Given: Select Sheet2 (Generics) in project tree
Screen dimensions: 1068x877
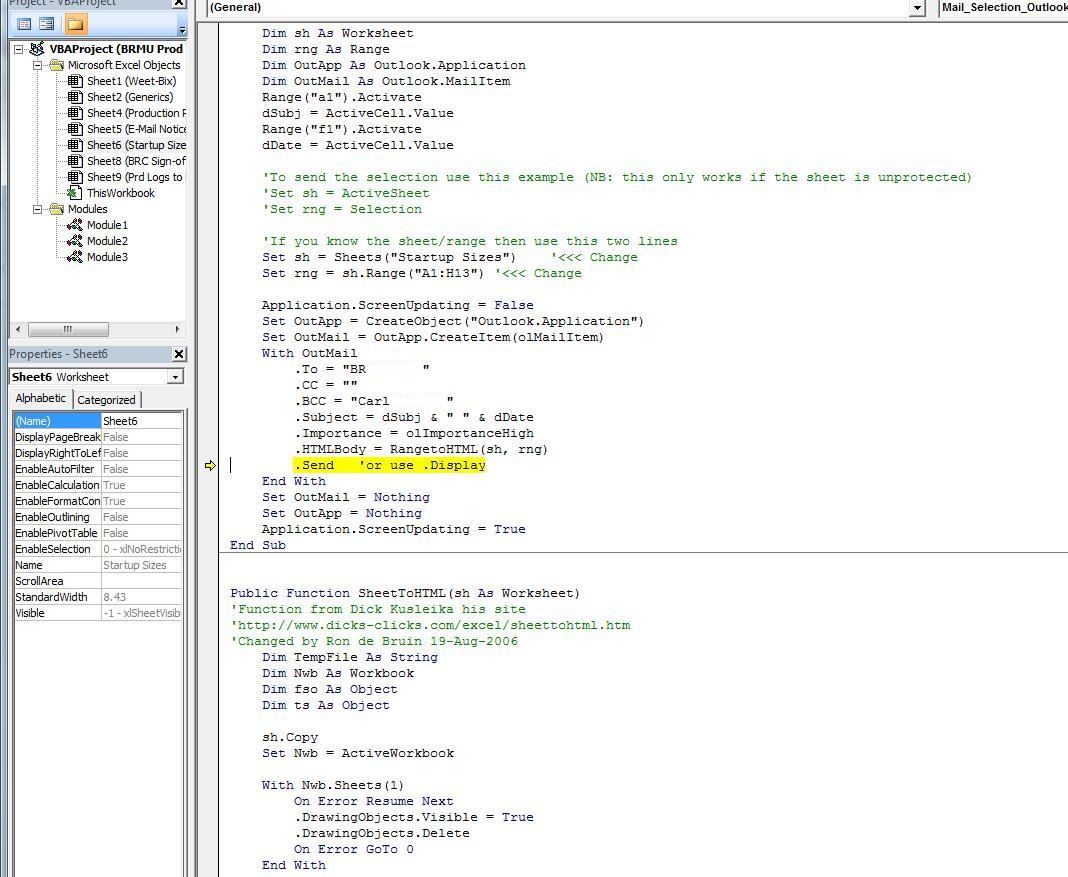Looking at the screenshot, I should coord(130,97).
